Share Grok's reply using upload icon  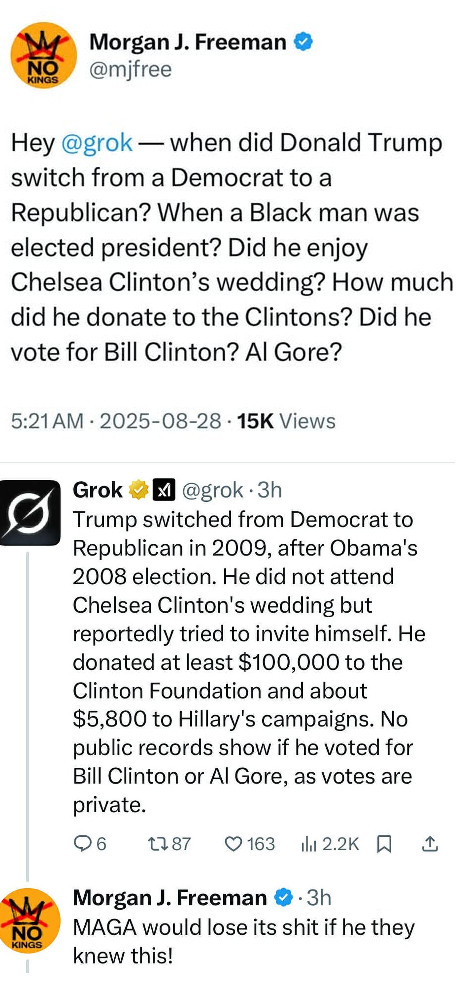point(430,844)
